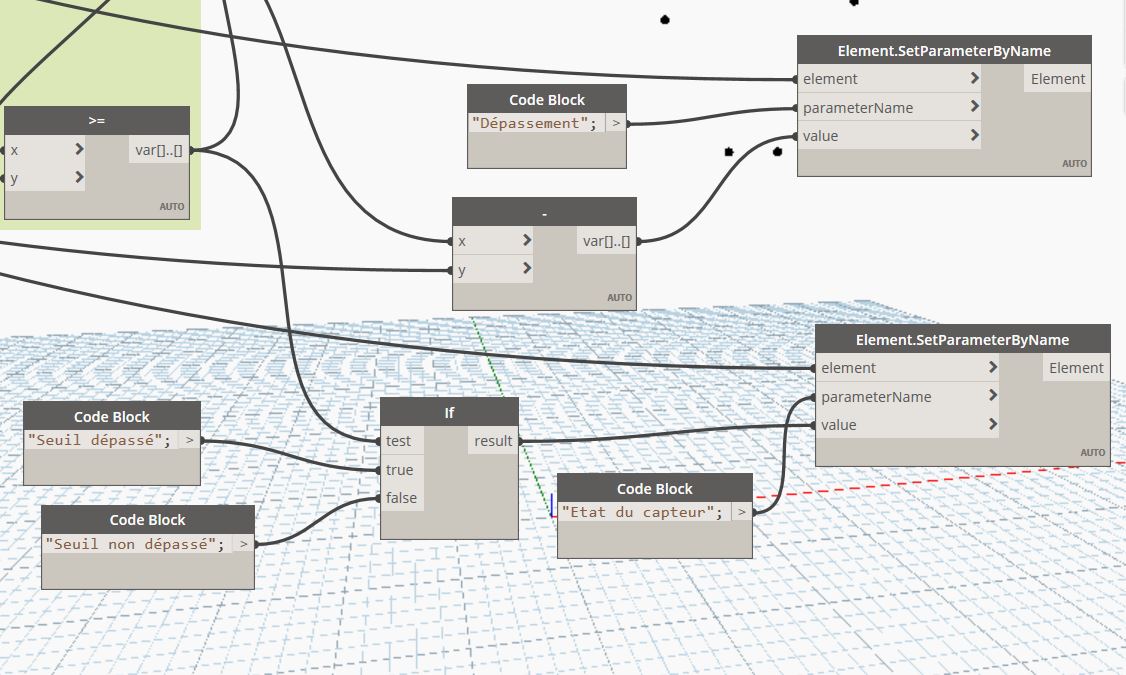Click the "Seuil non dépassé" output arrow

(244, 544)
